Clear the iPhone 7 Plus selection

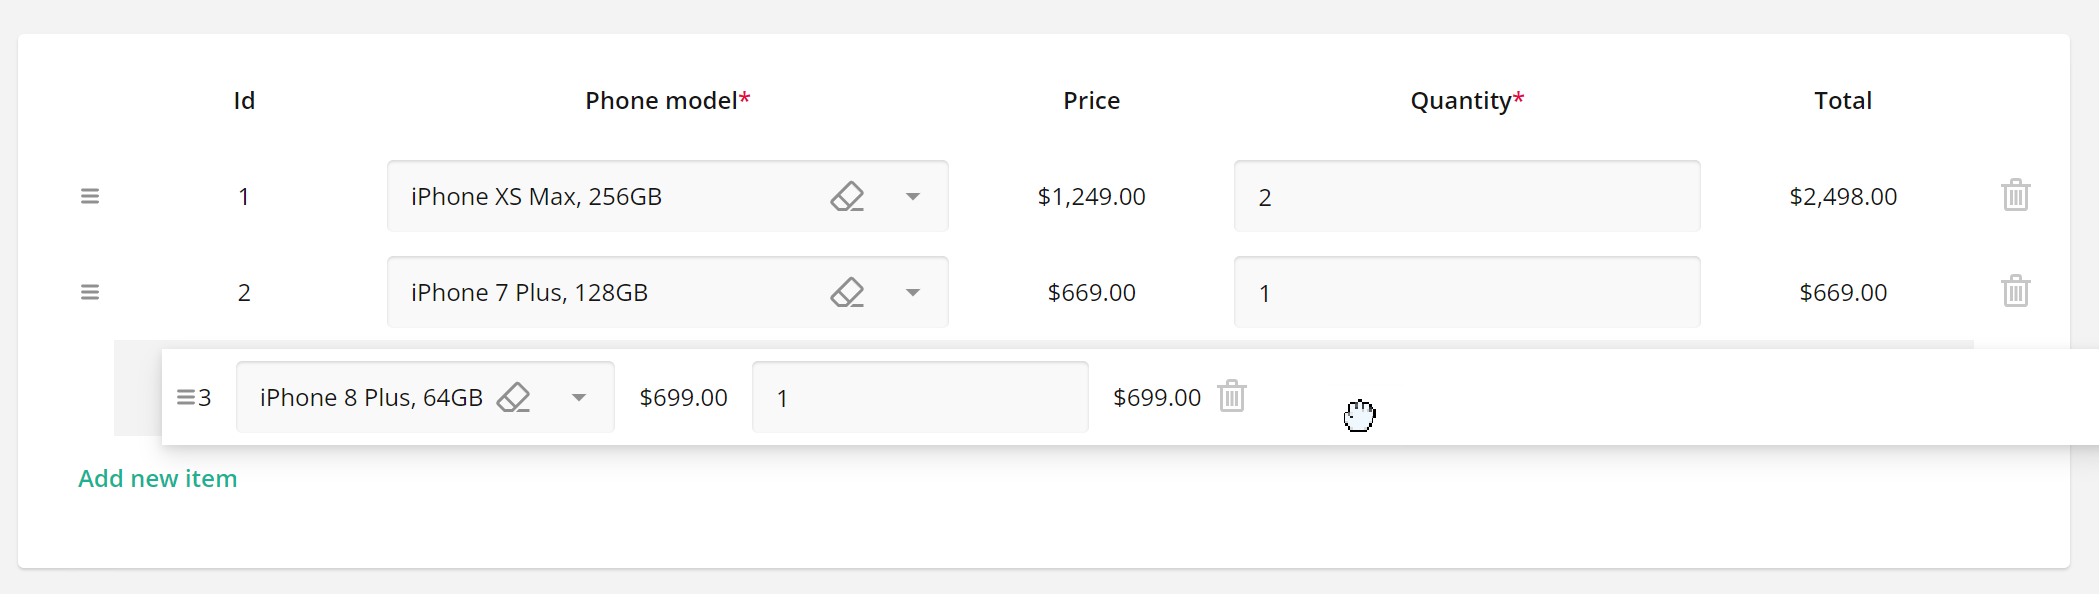tap(847, 292)
